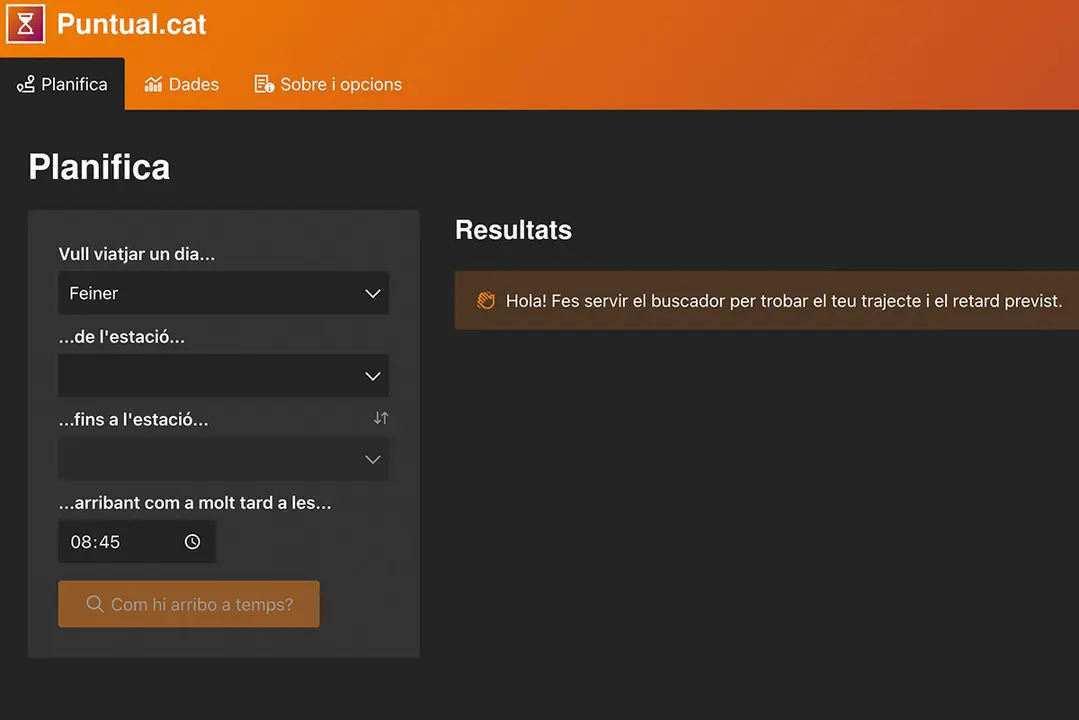Click the document icon beside Sobre i opcions
Viewport: 1079px width, 720px height.
click(x=264, y=85)
